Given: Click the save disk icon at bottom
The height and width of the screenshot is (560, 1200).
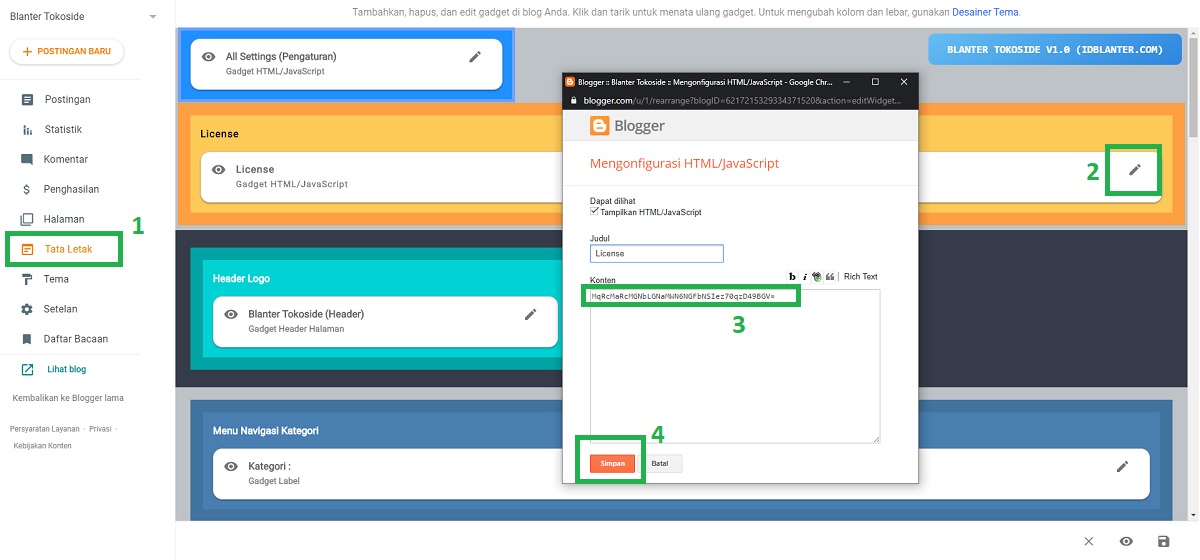Looking at the screenshot, I should point(1163,541).
